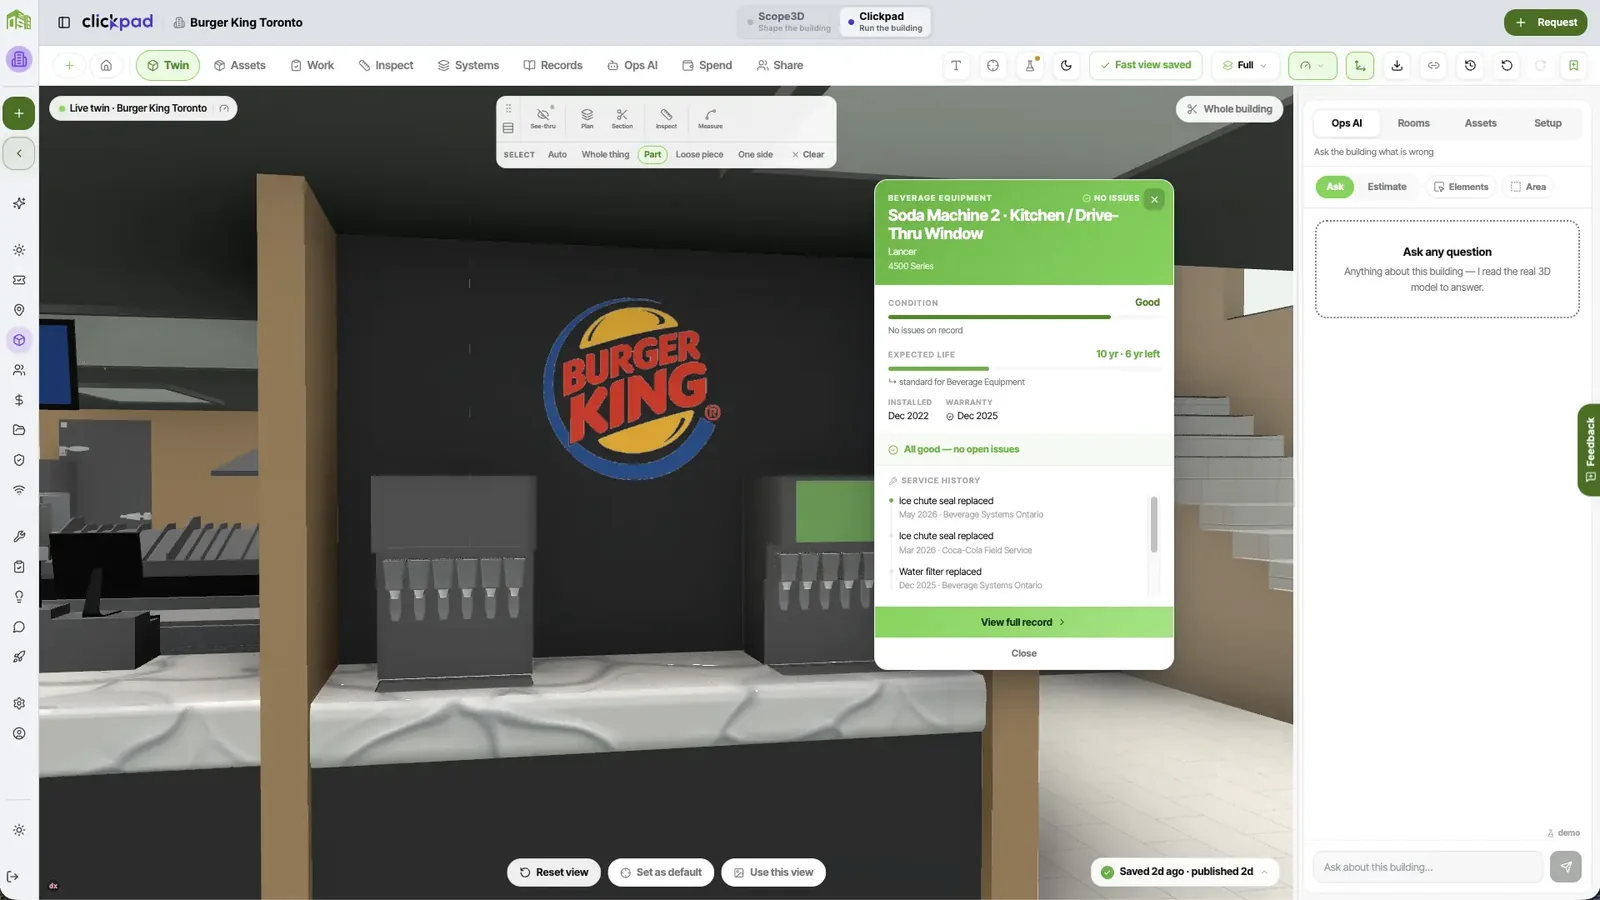The height and width of the screenshot is (900, 1600).
Task: Collapse the left sidebar with chevron
Action: [19, 153]
